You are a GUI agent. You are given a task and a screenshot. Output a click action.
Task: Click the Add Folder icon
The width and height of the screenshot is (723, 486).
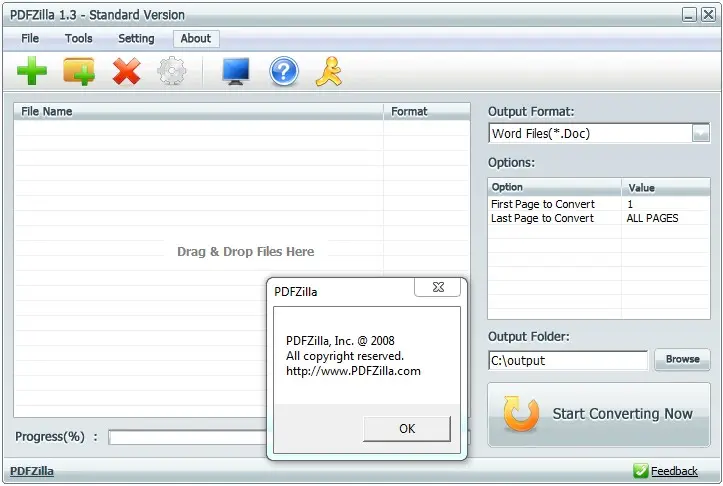(79, 71)
